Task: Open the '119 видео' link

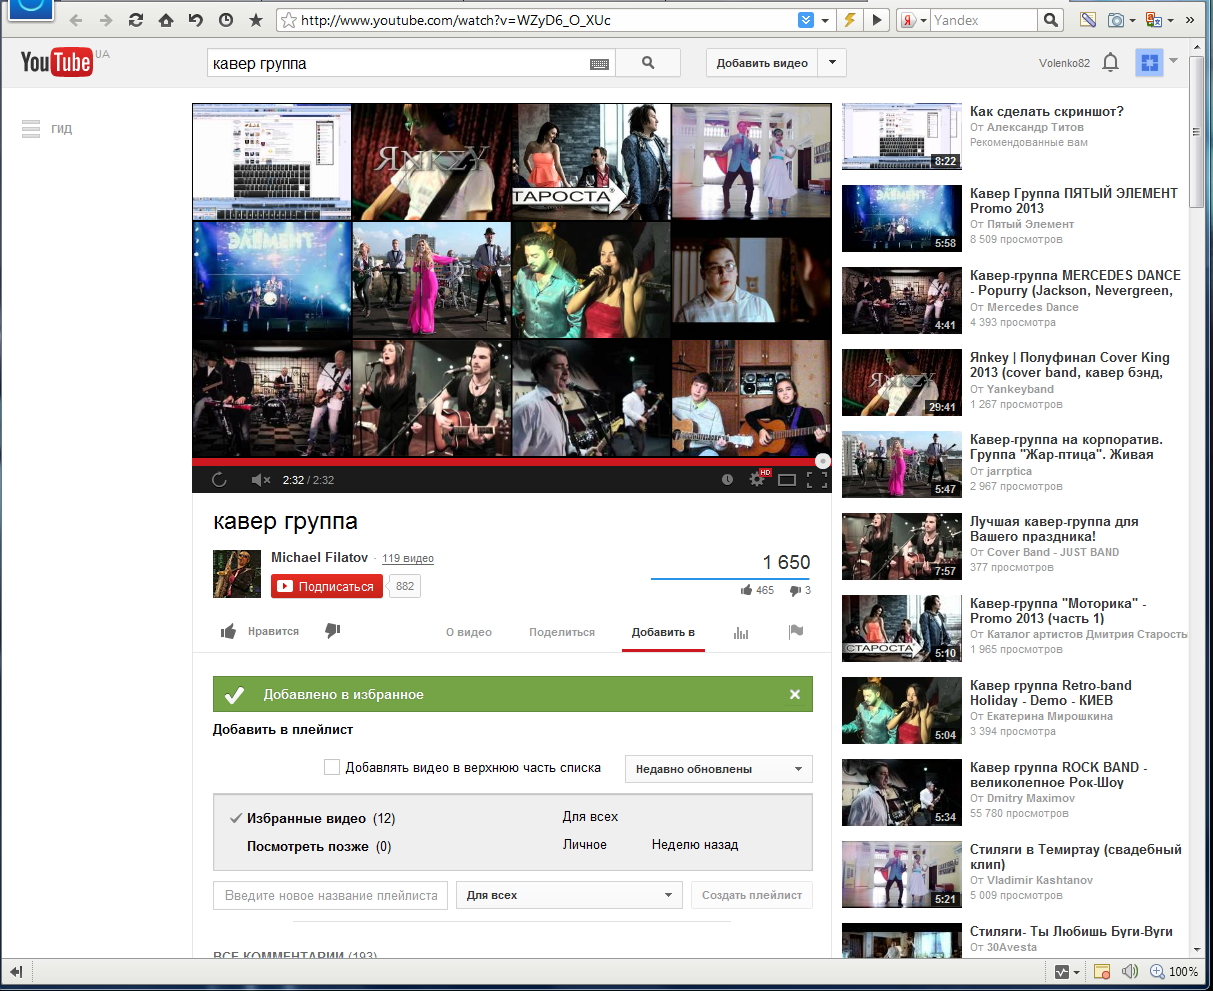Action: (408, 559)
